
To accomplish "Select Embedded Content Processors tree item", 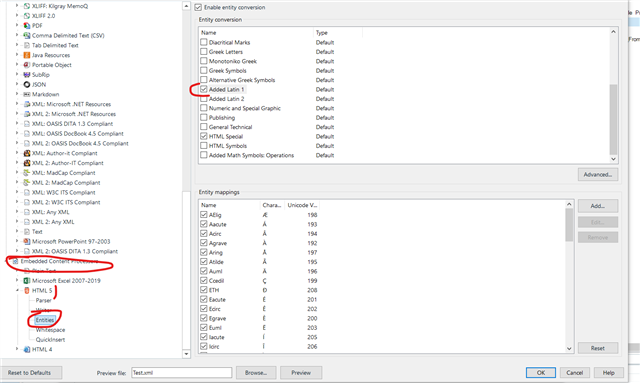I will (59, 261).
